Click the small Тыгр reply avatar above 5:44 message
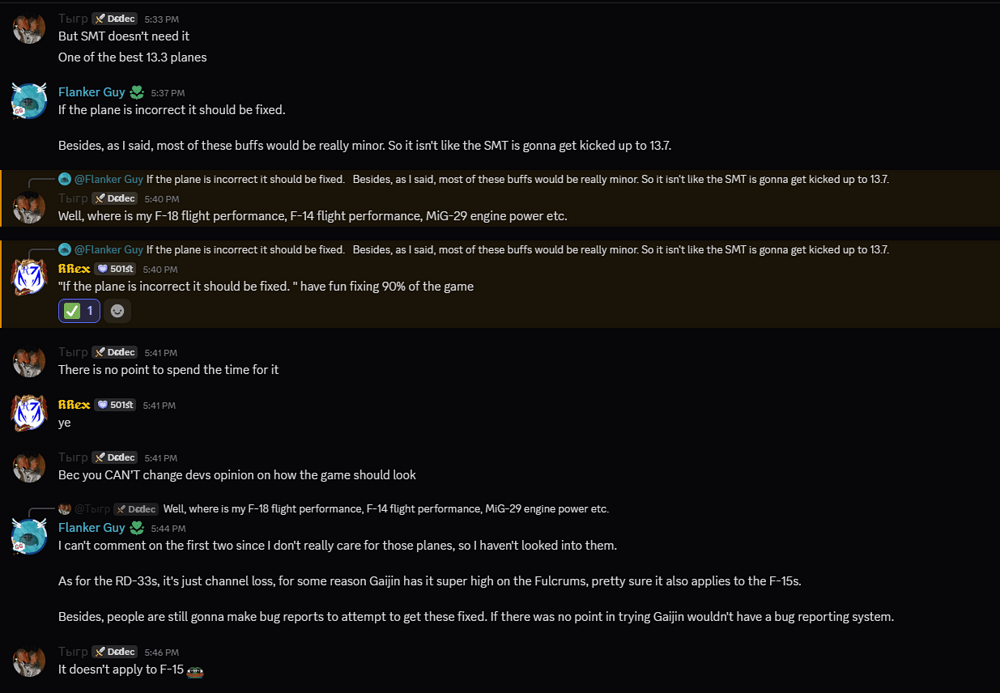Viewport: 1000px width, 693px height. click(64, 509)
